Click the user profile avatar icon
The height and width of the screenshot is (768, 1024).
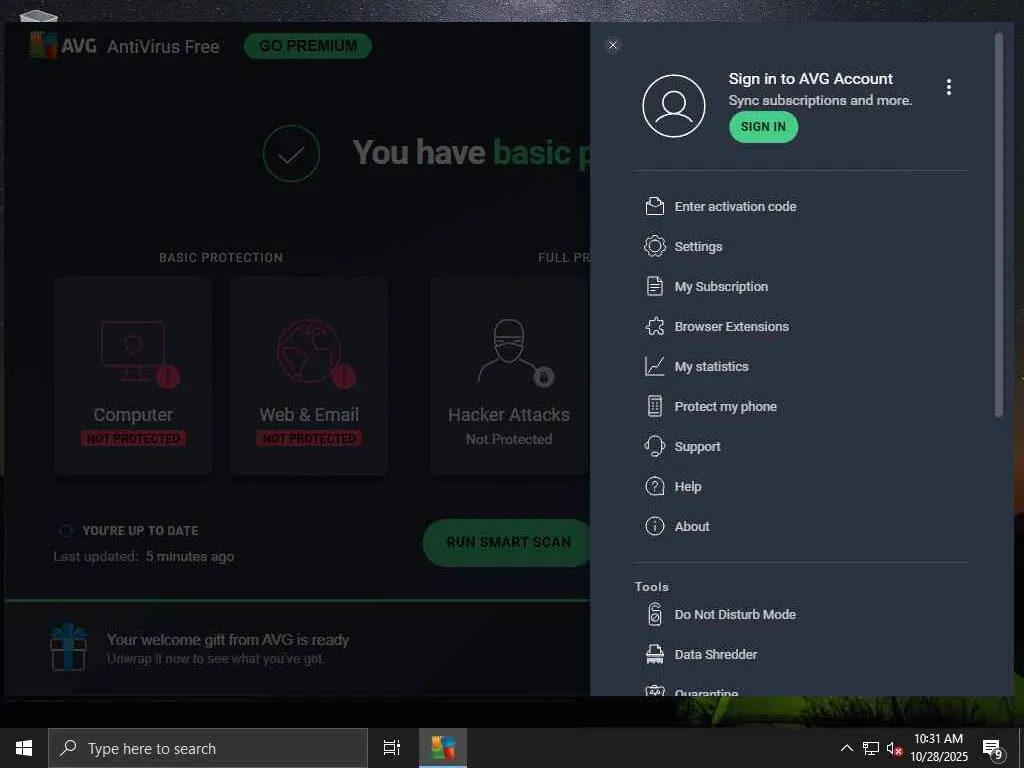point(673,106)
